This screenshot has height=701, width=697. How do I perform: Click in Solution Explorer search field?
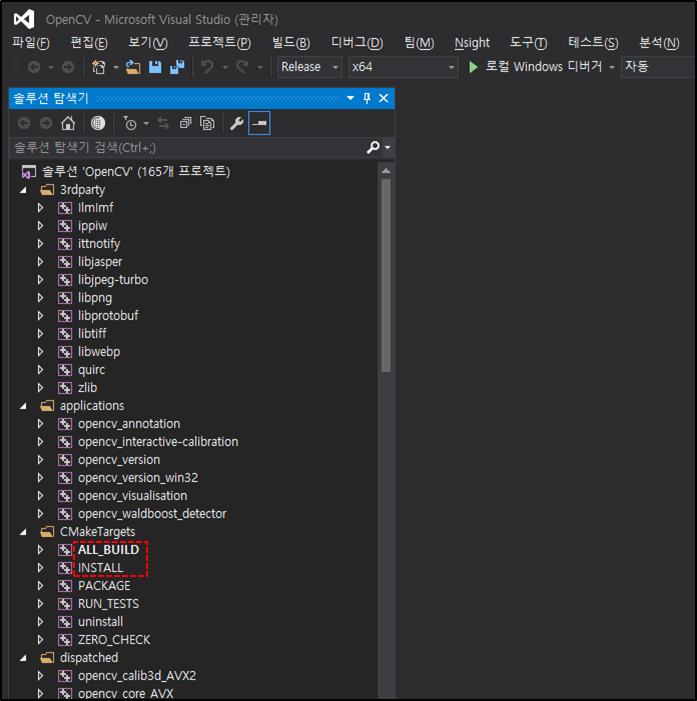[x=188, y=148]
